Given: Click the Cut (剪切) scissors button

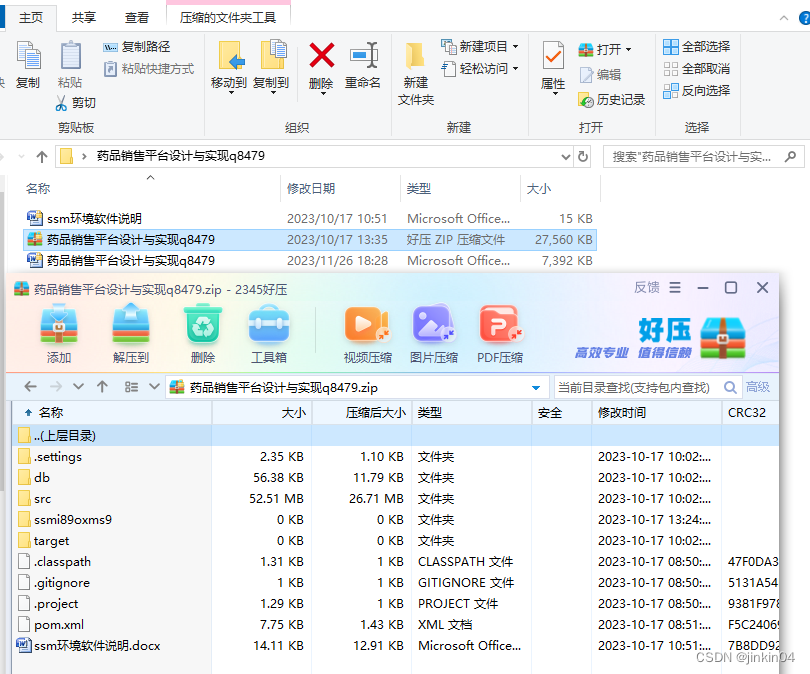Looking at the screenshot, I should coord(76,103).
